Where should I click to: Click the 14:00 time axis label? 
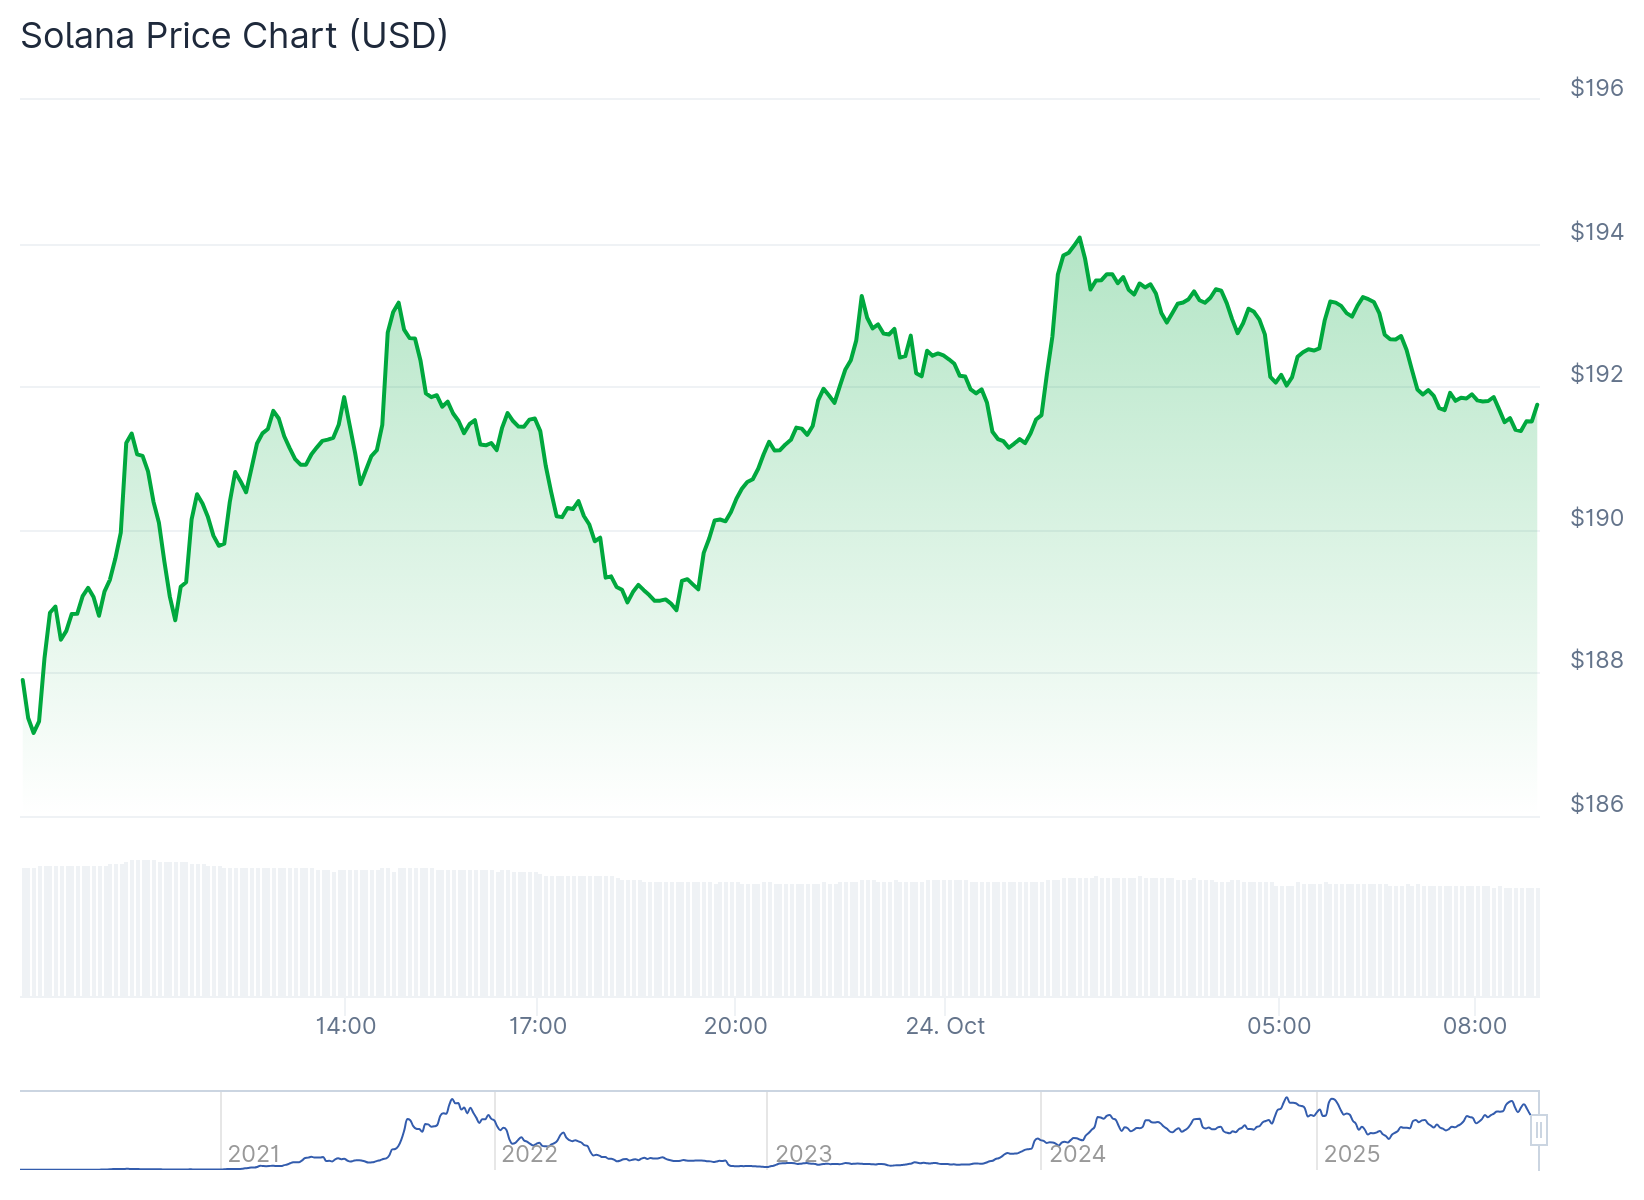(345, 1026)
